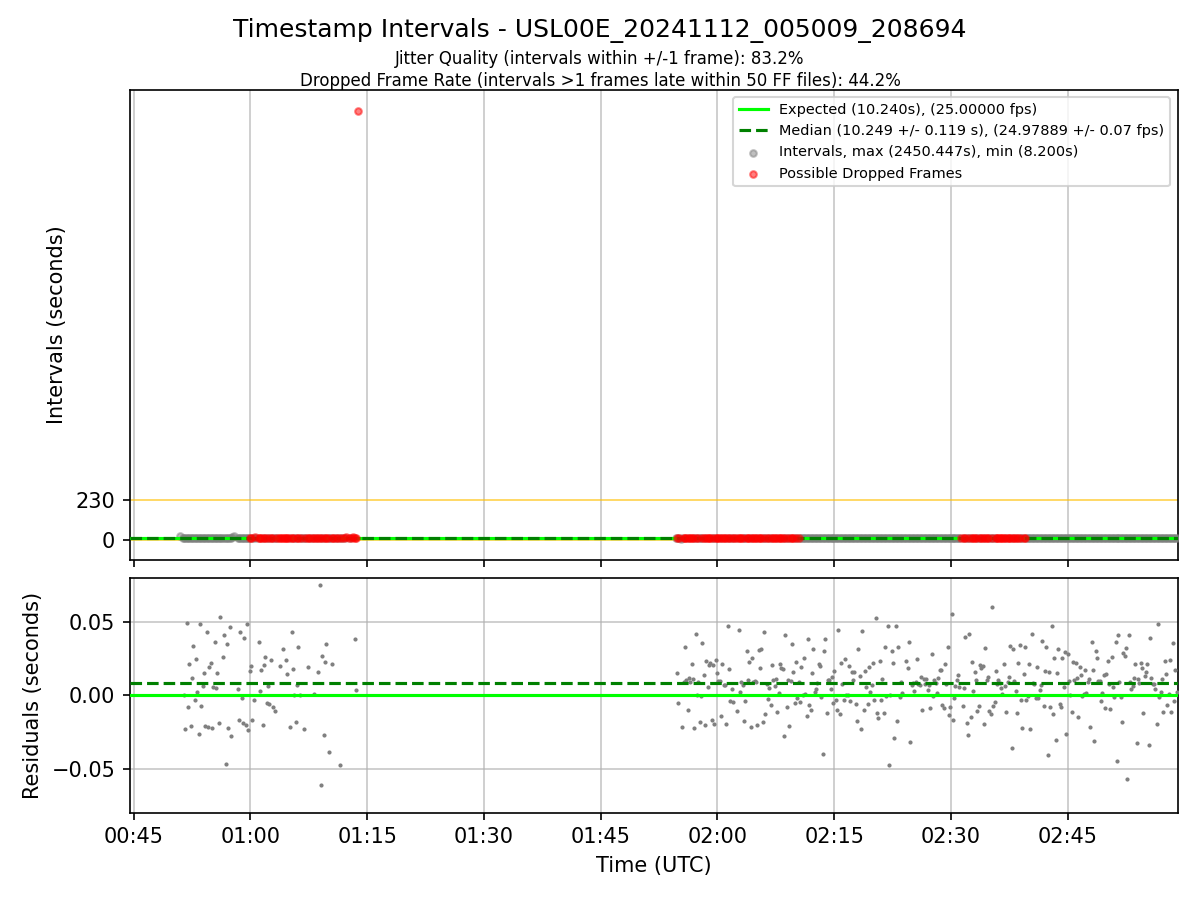Viewport: 1200px width, 900px height.
Task: Click the solid green Expected line sample in legend
Action: (754, 109)
